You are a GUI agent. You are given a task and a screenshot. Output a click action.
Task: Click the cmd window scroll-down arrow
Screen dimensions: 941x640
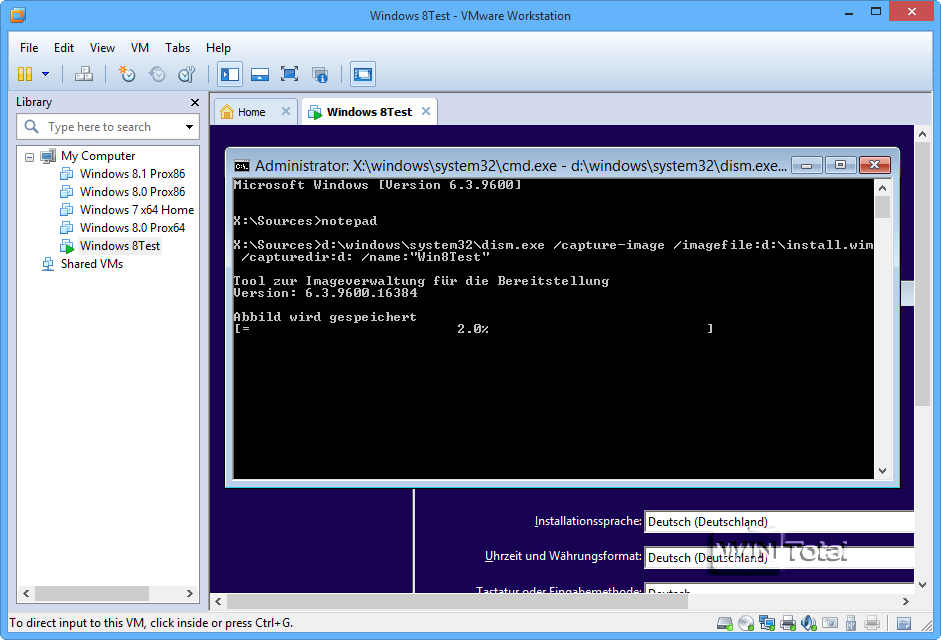point(882,471)
